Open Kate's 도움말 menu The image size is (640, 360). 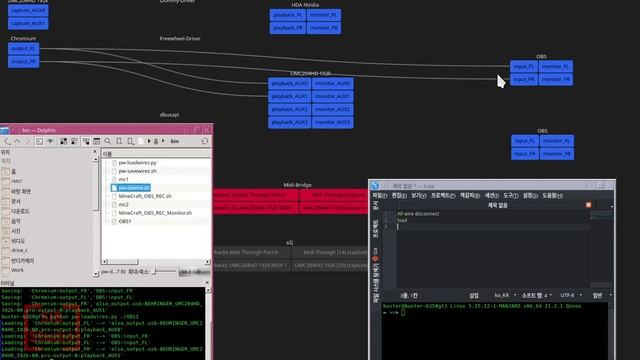(x=553, y=196)
